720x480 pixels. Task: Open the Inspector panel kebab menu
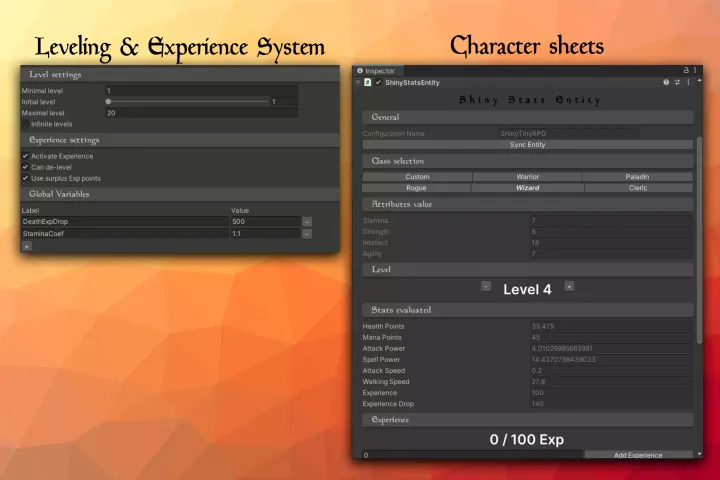[695, 70]
